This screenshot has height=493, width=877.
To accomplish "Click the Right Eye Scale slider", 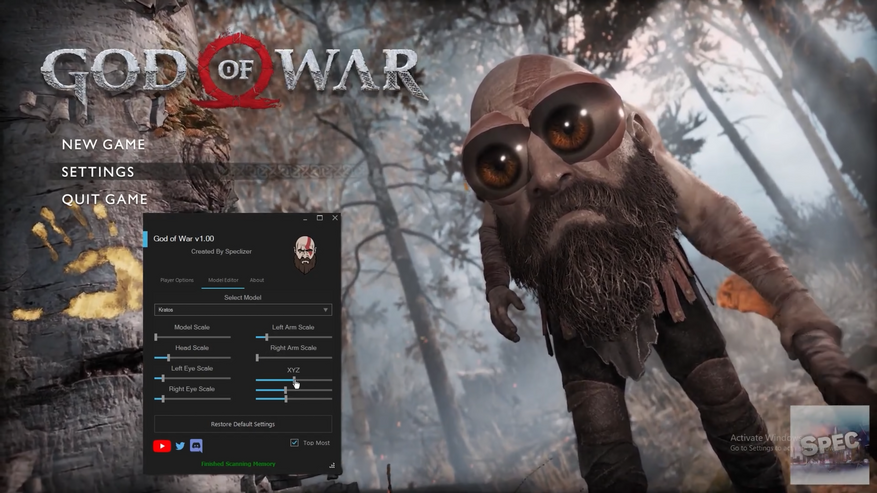I will 192,398.
